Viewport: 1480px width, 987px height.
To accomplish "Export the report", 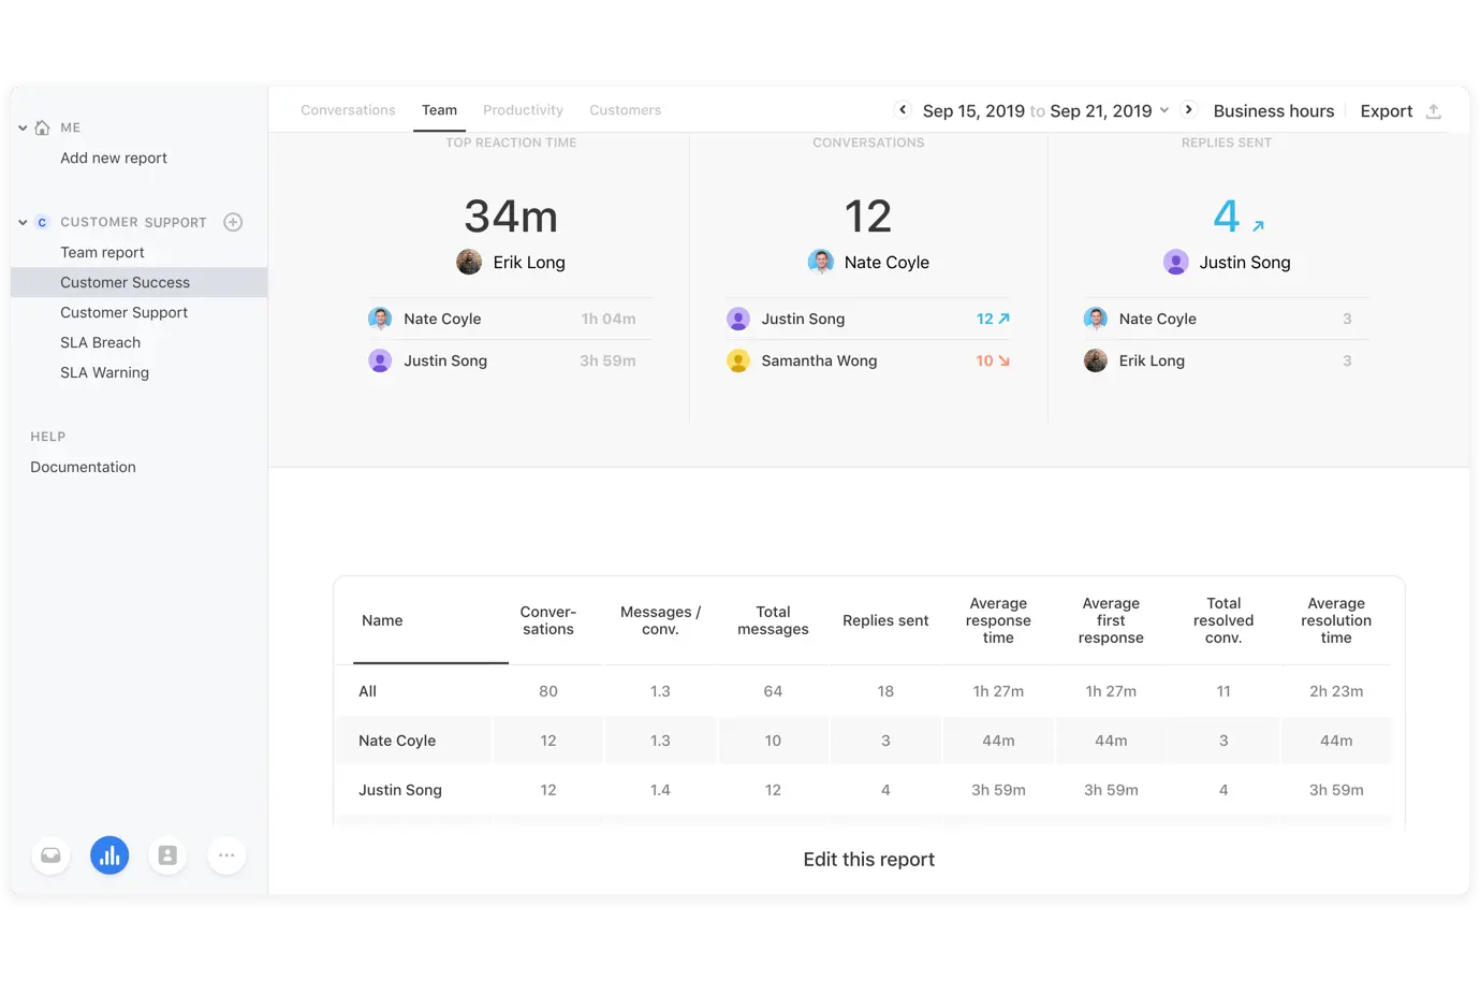I will pyautogui.click(x=1386, y=110).
